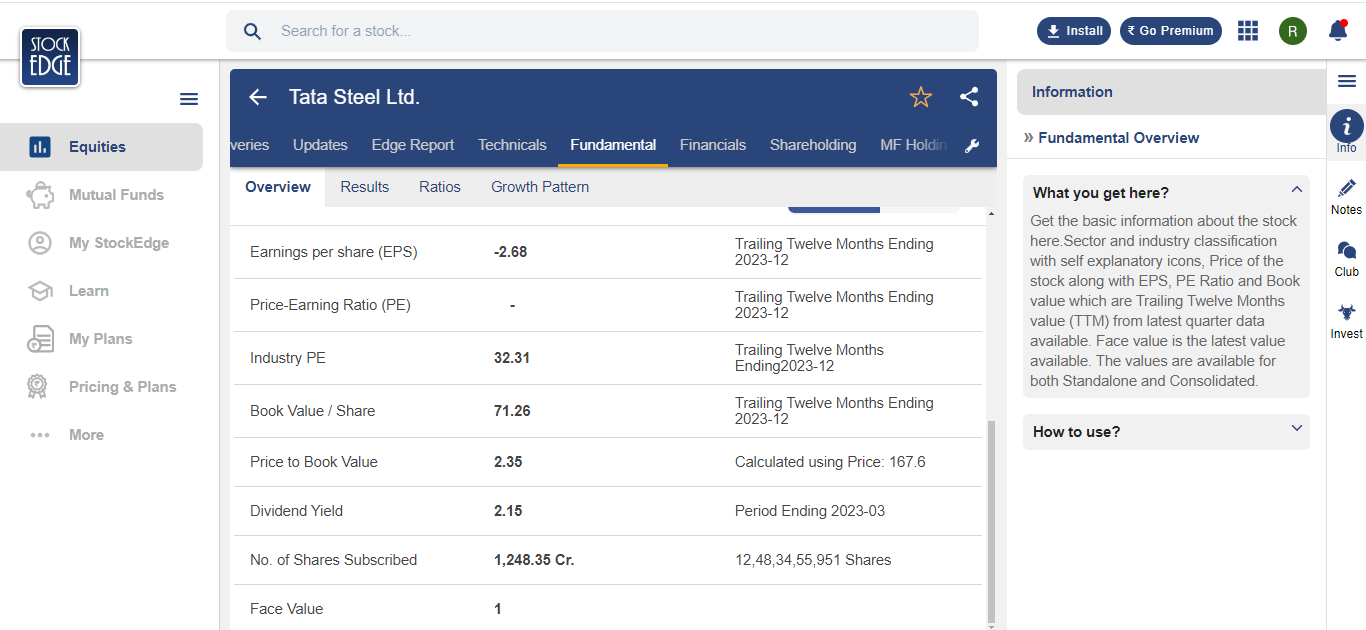Collapse the left sidebar hamburger menu
1366x630 pixels.
point(189,99)
